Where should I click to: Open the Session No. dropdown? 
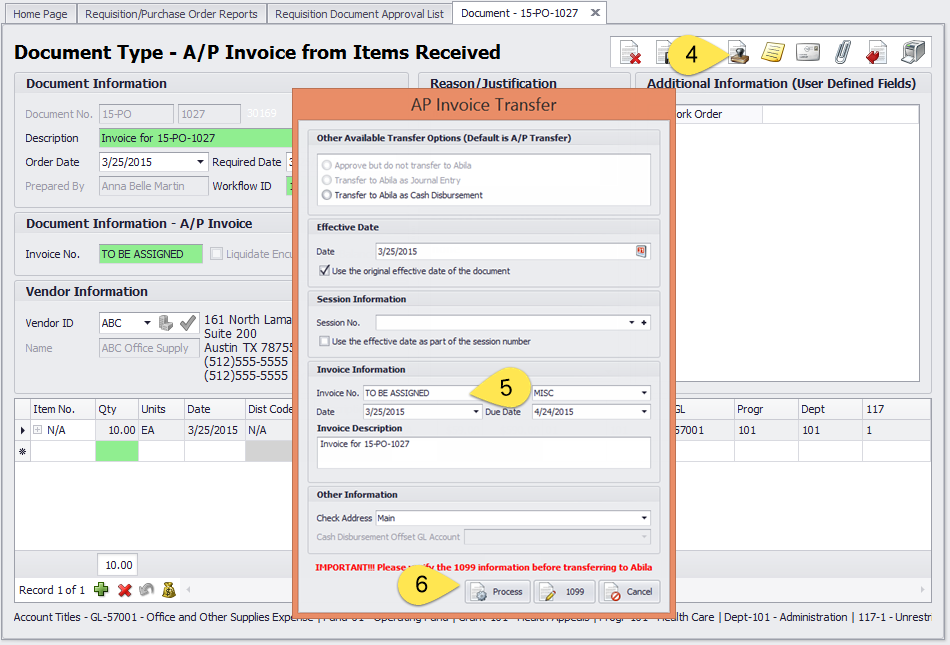(631, 323)
